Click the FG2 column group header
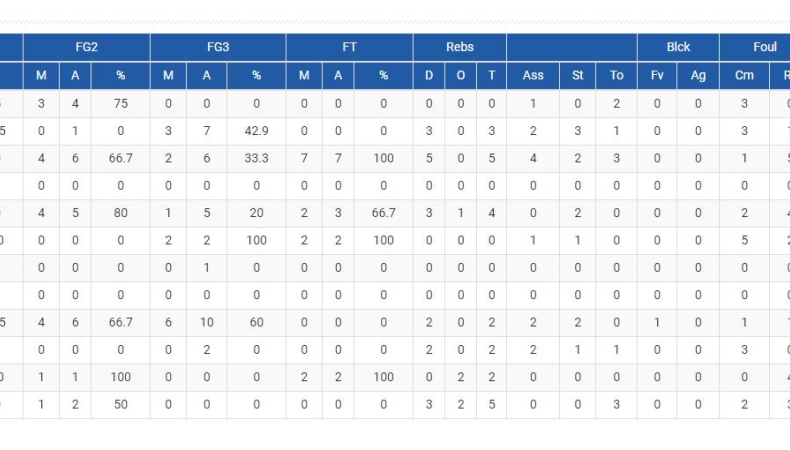This screenshot has height=450, width=790. coord(86,47)
